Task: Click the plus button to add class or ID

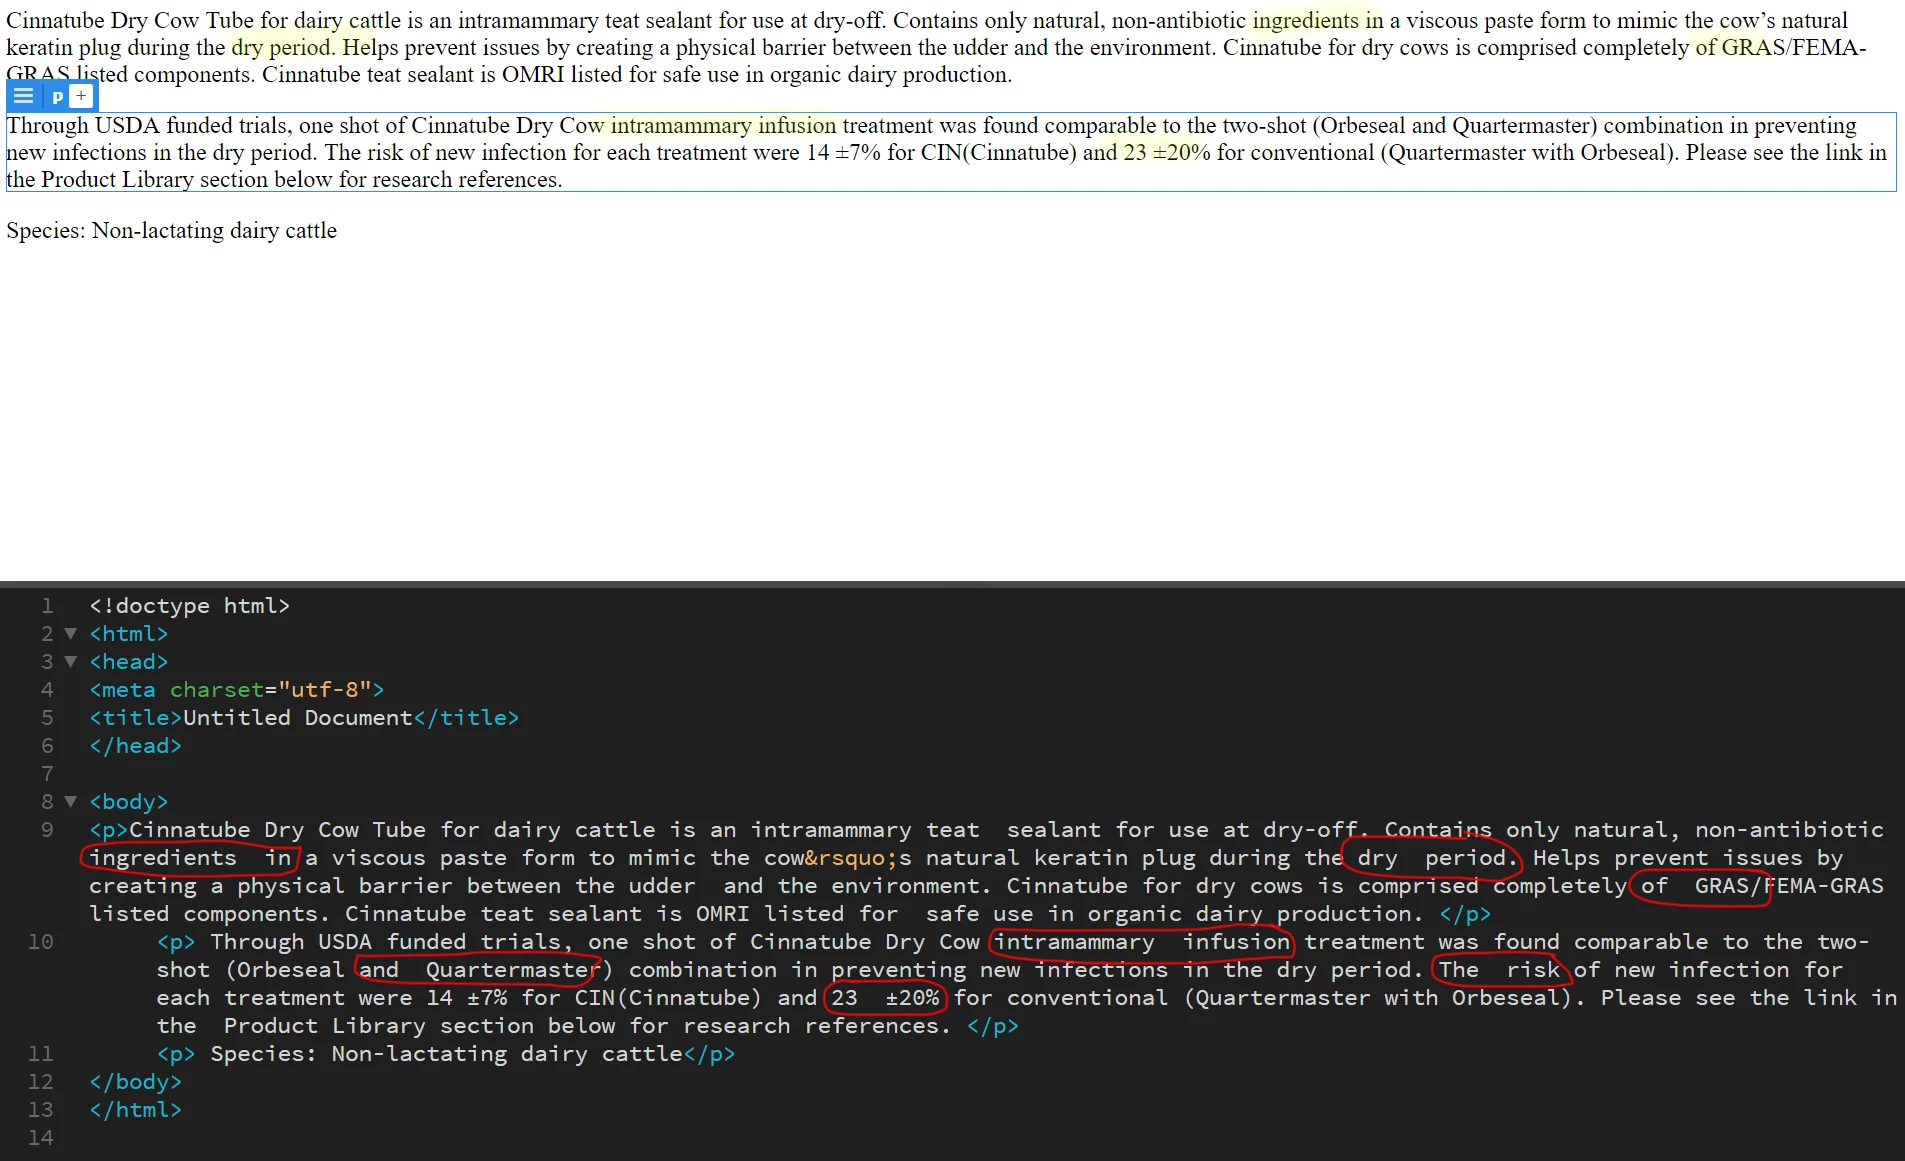Action: [x=82, y=96]
